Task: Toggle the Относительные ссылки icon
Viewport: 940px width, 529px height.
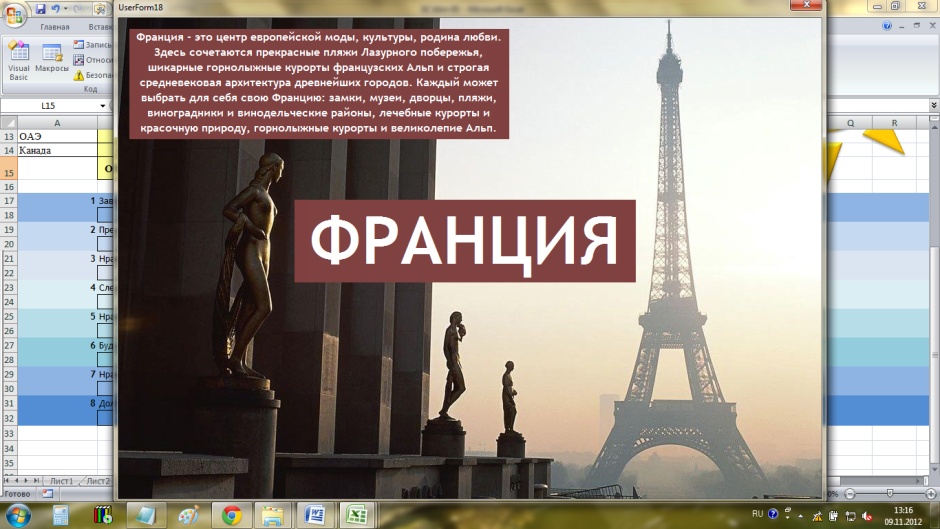Action: [x=79, y=60]
